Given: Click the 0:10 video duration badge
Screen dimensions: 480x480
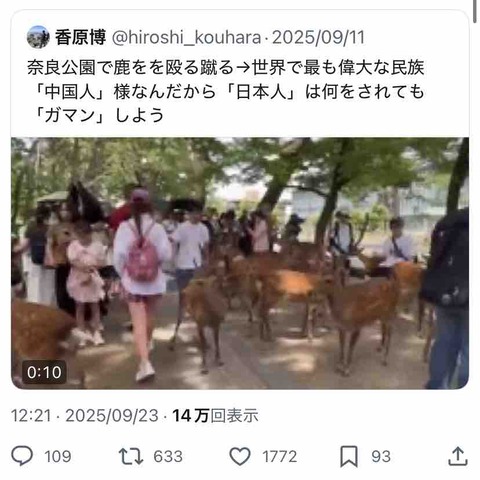Looking at the screenshot, I should [44, 372].
